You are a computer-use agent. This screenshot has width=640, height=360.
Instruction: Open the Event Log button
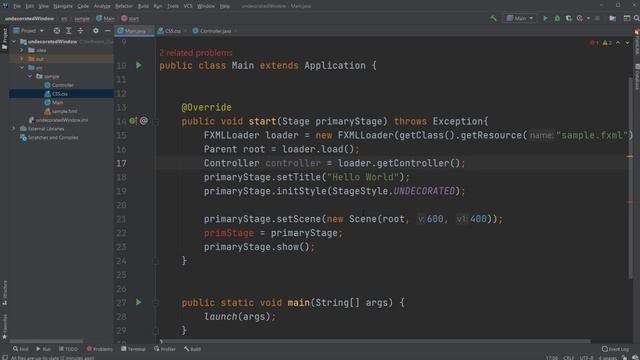point(616,349)
